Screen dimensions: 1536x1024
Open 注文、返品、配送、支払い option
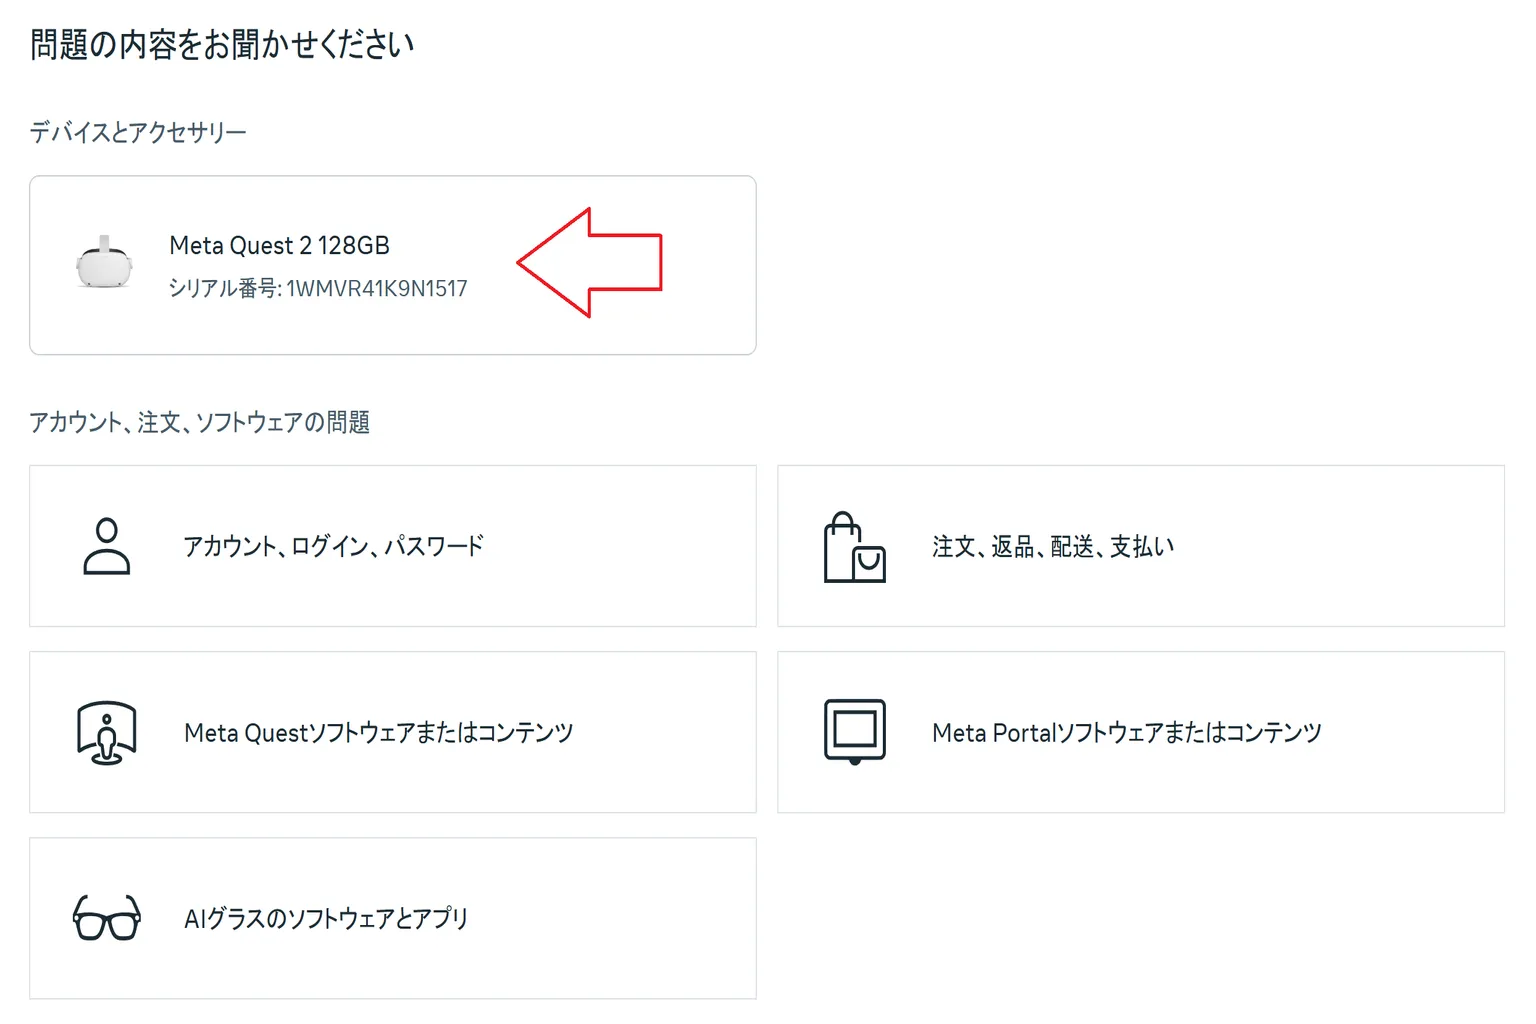click(x=1141, y=546)
